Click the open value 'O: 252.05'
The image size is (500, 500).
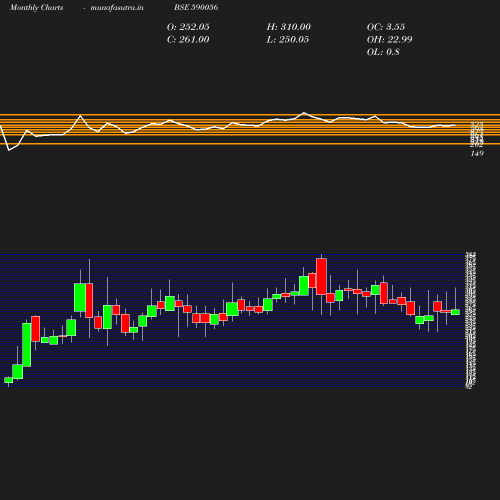[188, 27]
